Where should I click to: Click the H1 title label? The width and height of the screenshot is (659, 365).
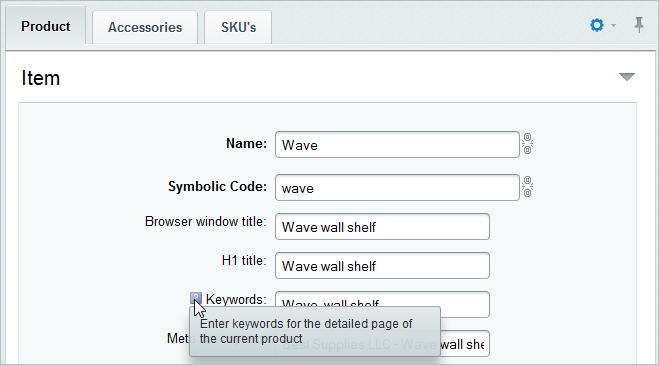[244, 261]
